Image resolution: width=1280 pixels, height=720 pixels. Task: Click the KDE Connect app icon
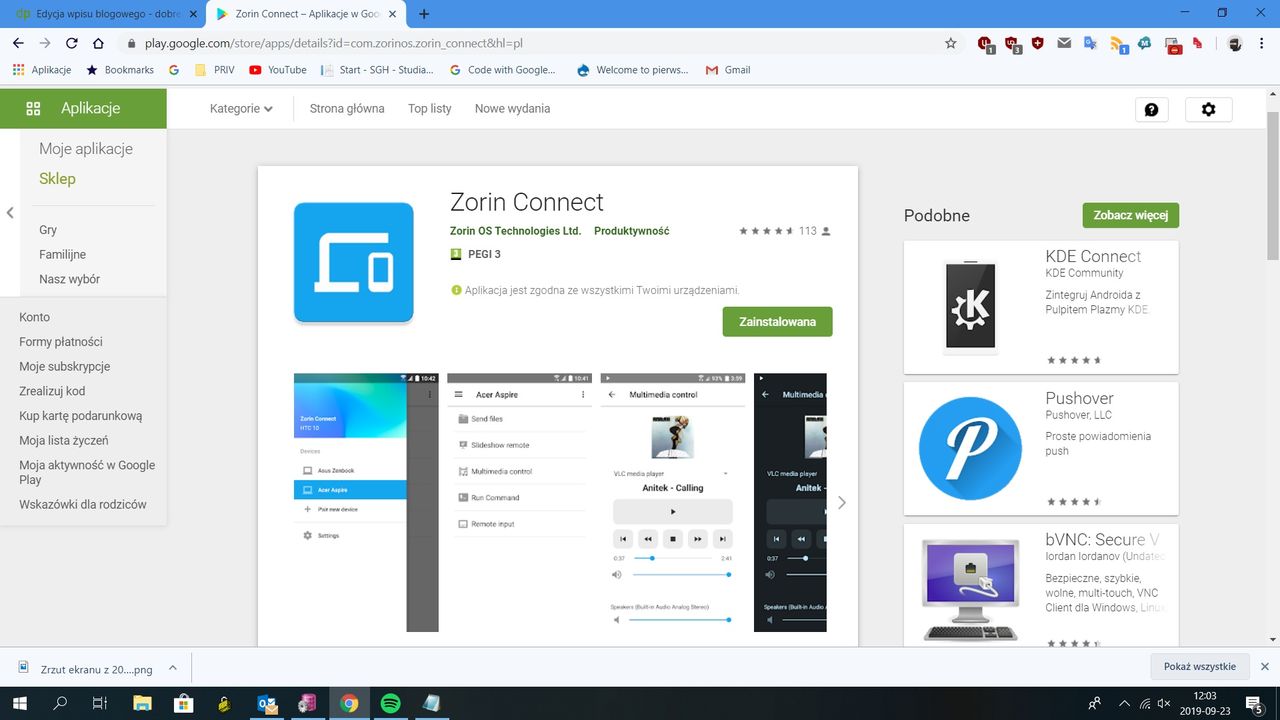pyautogui.click(x=969, y=307)
